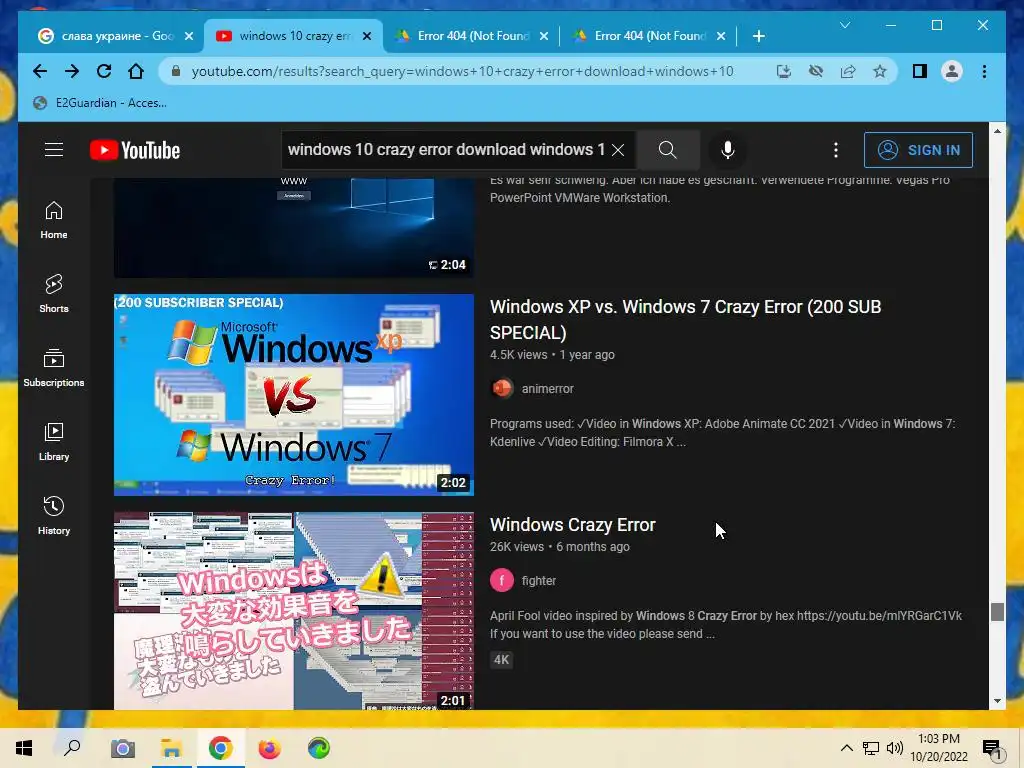Viewport: 1024px width, 768px height.
Task: Toggle the Chrome side panel
Action: [x=920, y=71]
